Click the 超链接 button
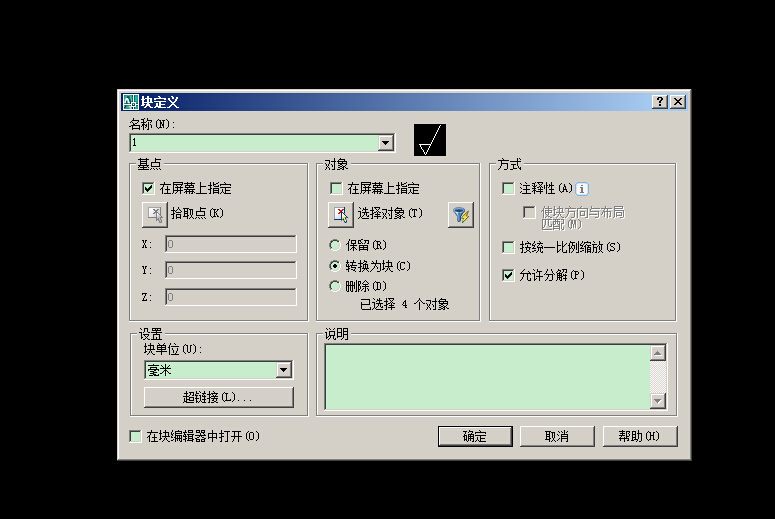 pos(218,397)
